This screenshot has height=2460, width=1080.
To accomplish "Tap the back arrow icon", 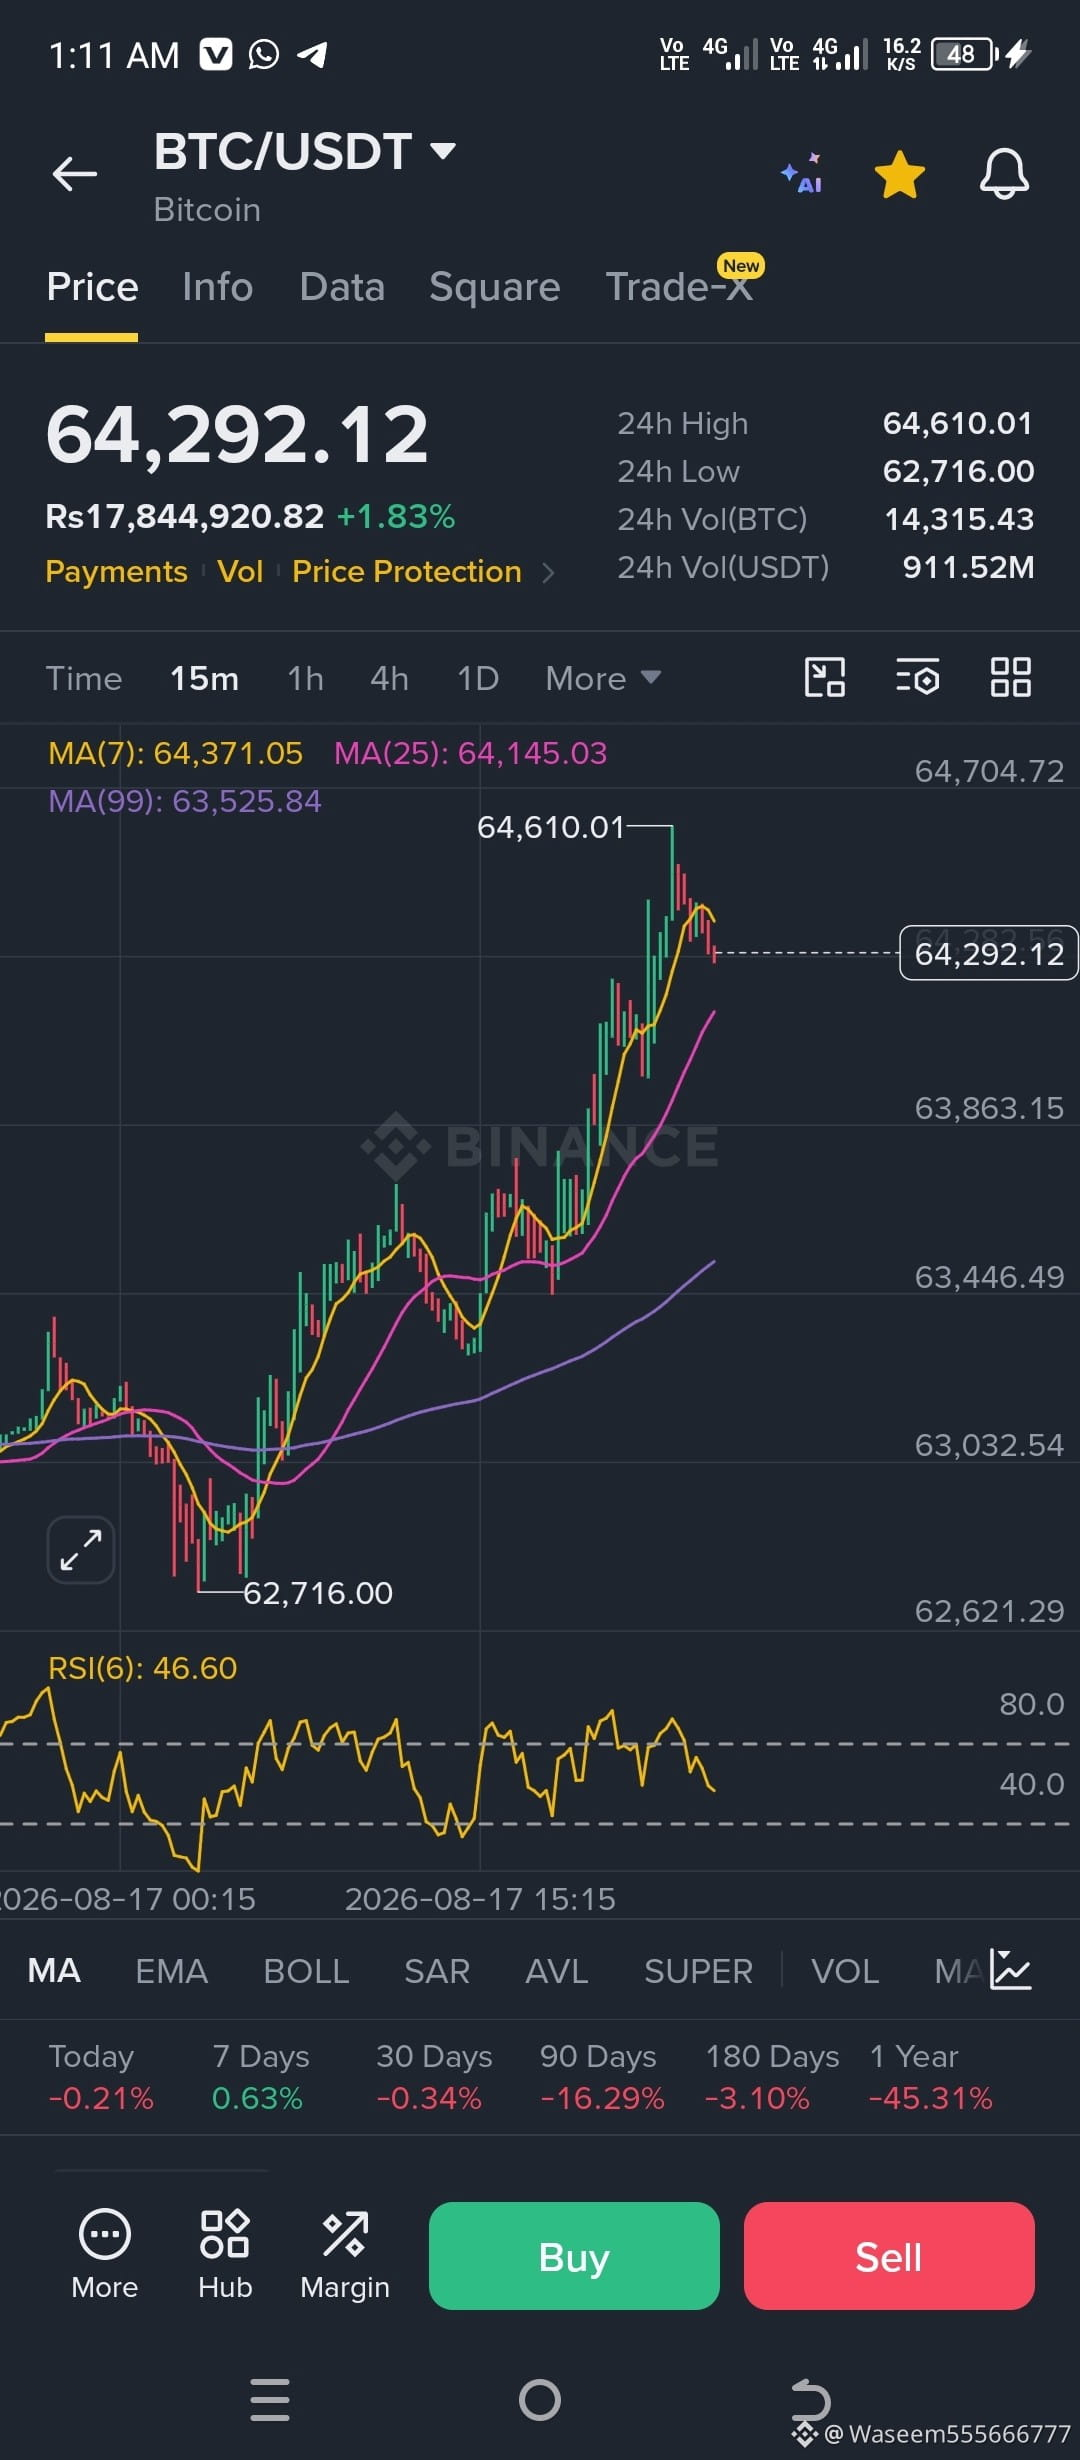I will tap(75, 174).
